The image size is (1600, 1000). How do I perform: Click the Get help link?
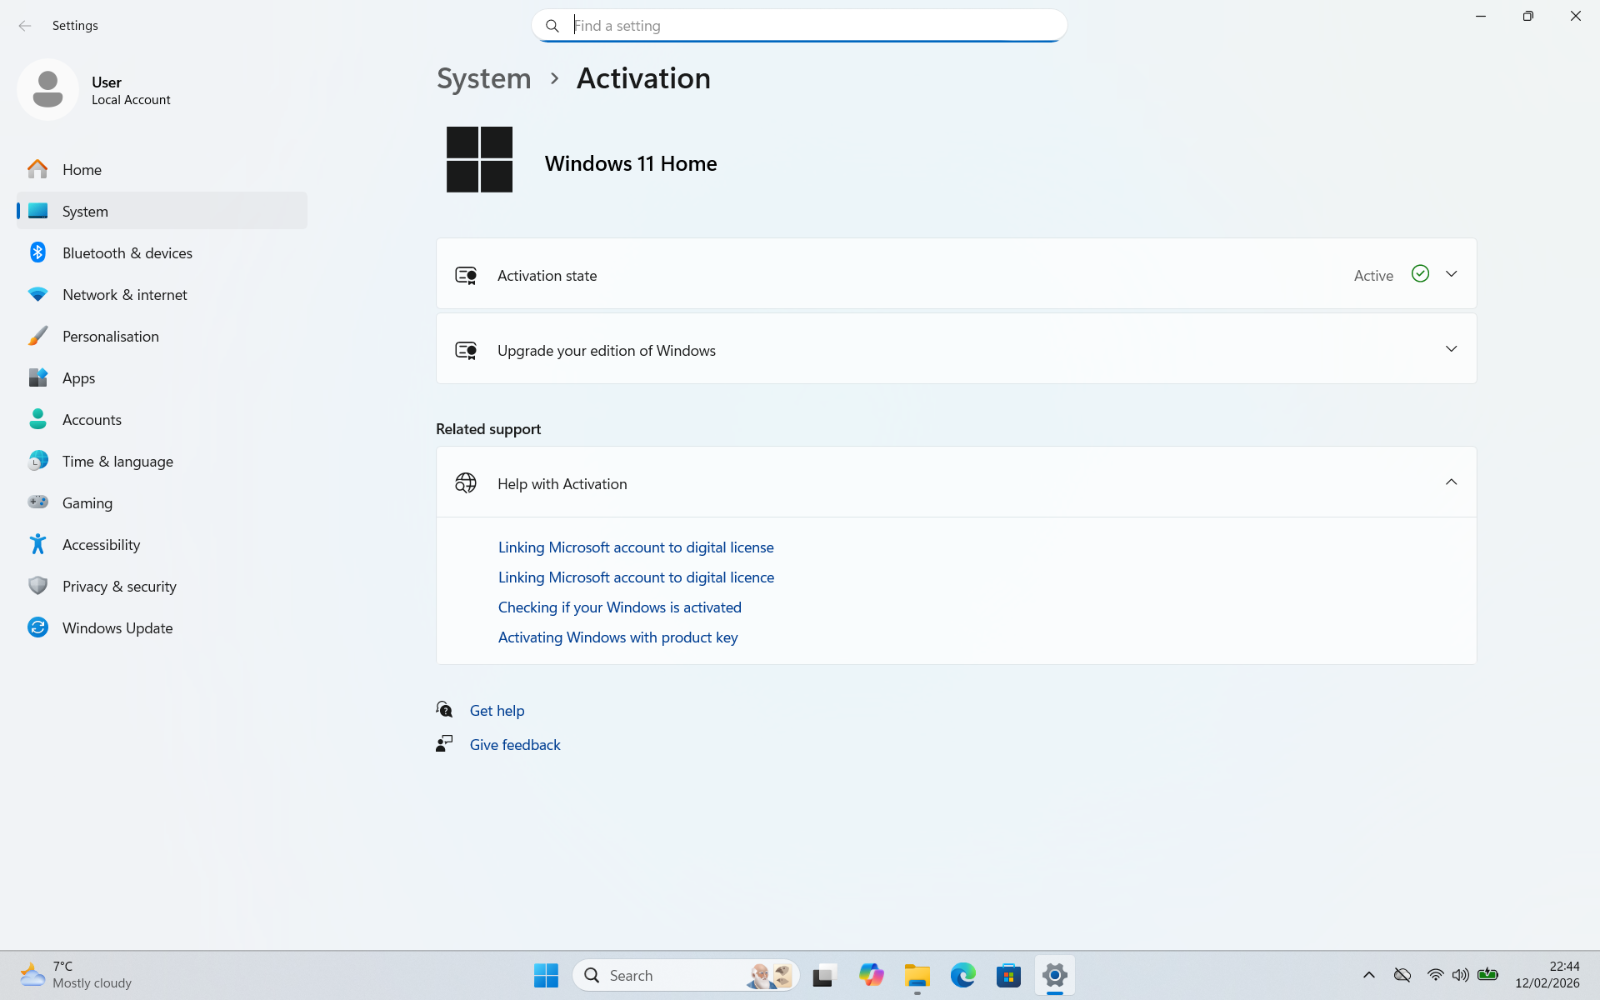[x=497, y=711]
